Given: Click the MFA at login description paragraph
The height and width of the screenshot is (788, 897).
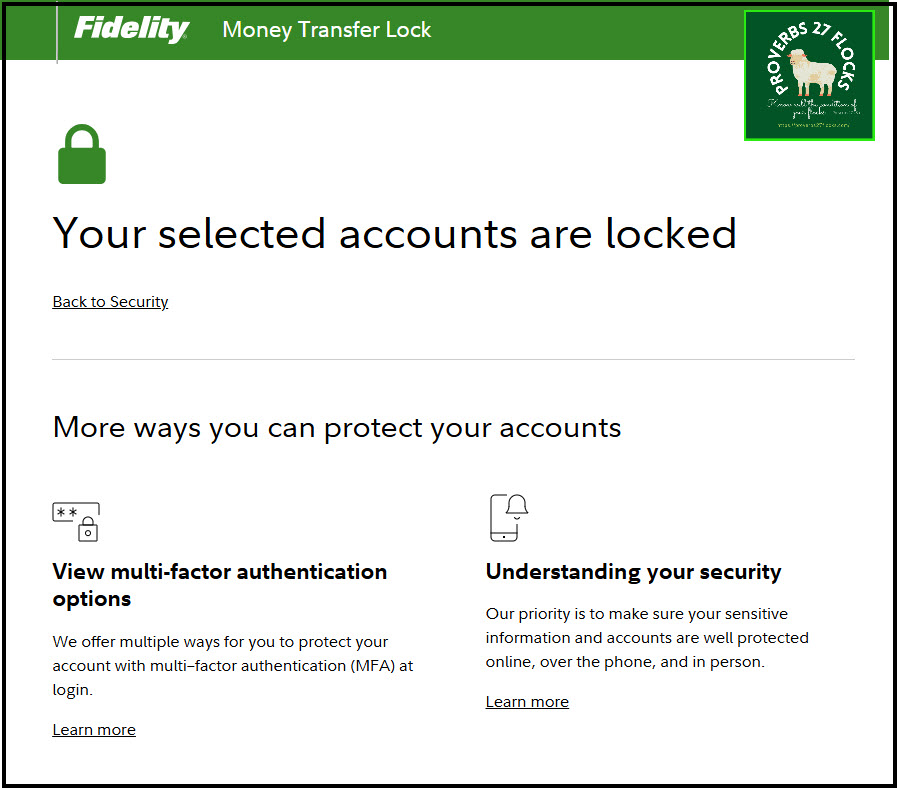Looking at the screenshot, I should [x=232, y=665].
